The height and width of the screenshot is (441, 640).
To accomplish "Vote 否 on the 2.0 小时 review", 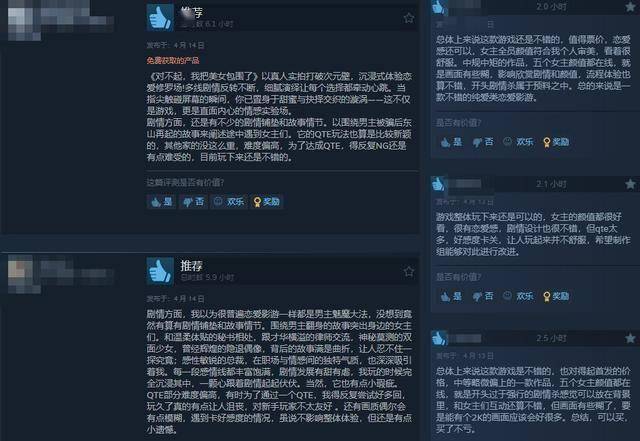I will [483, 142].
